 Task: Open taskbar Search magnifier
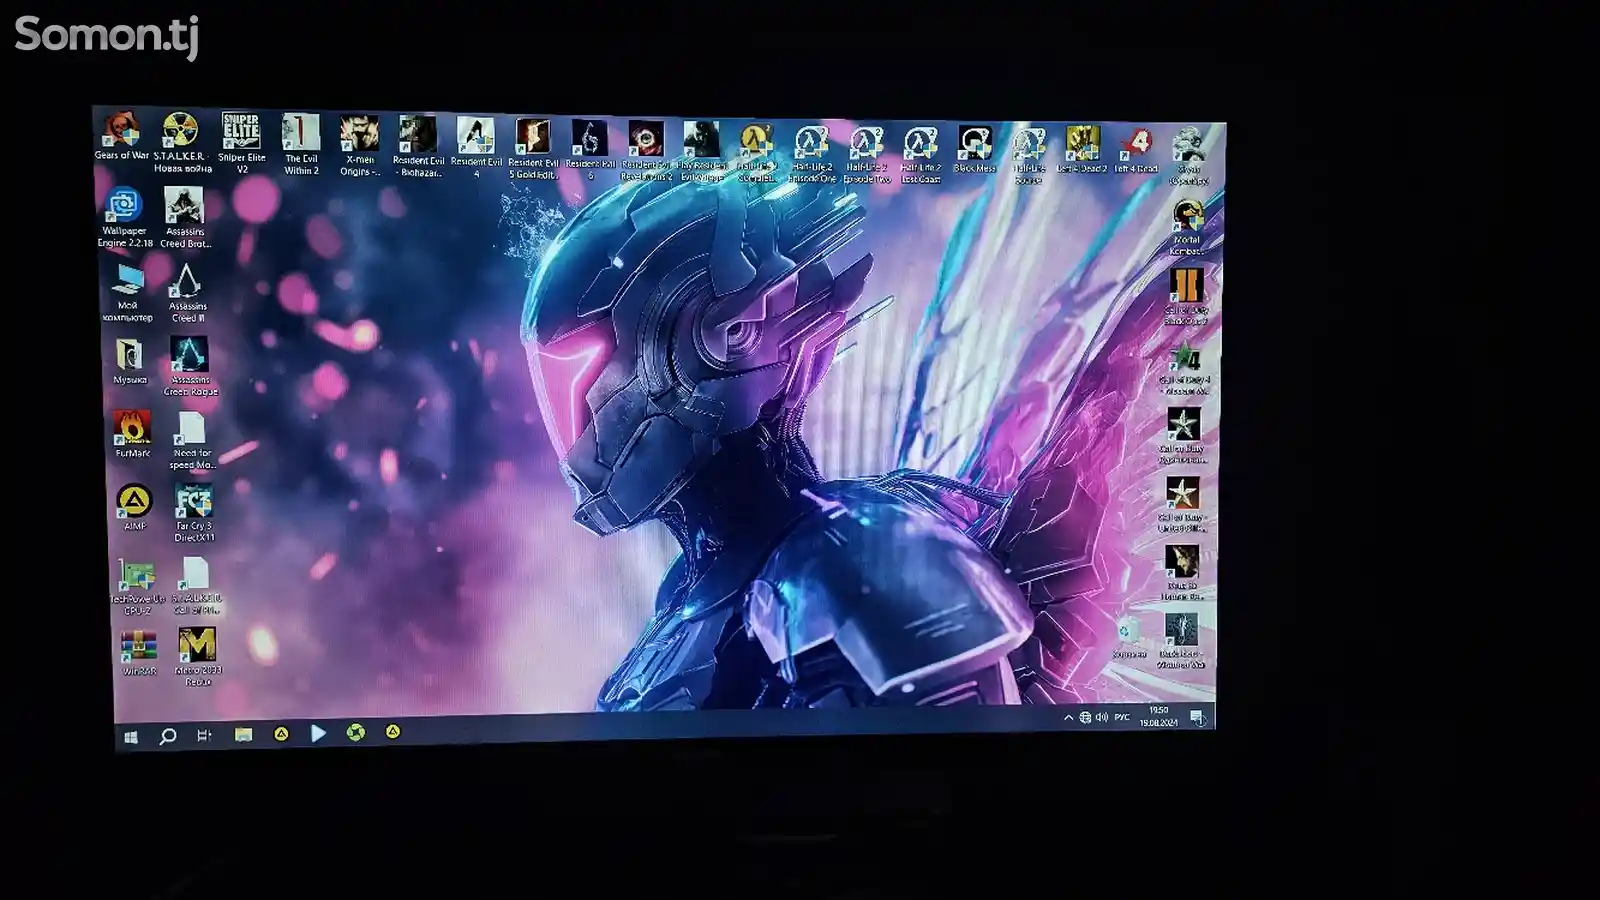(x=167, y=736)
